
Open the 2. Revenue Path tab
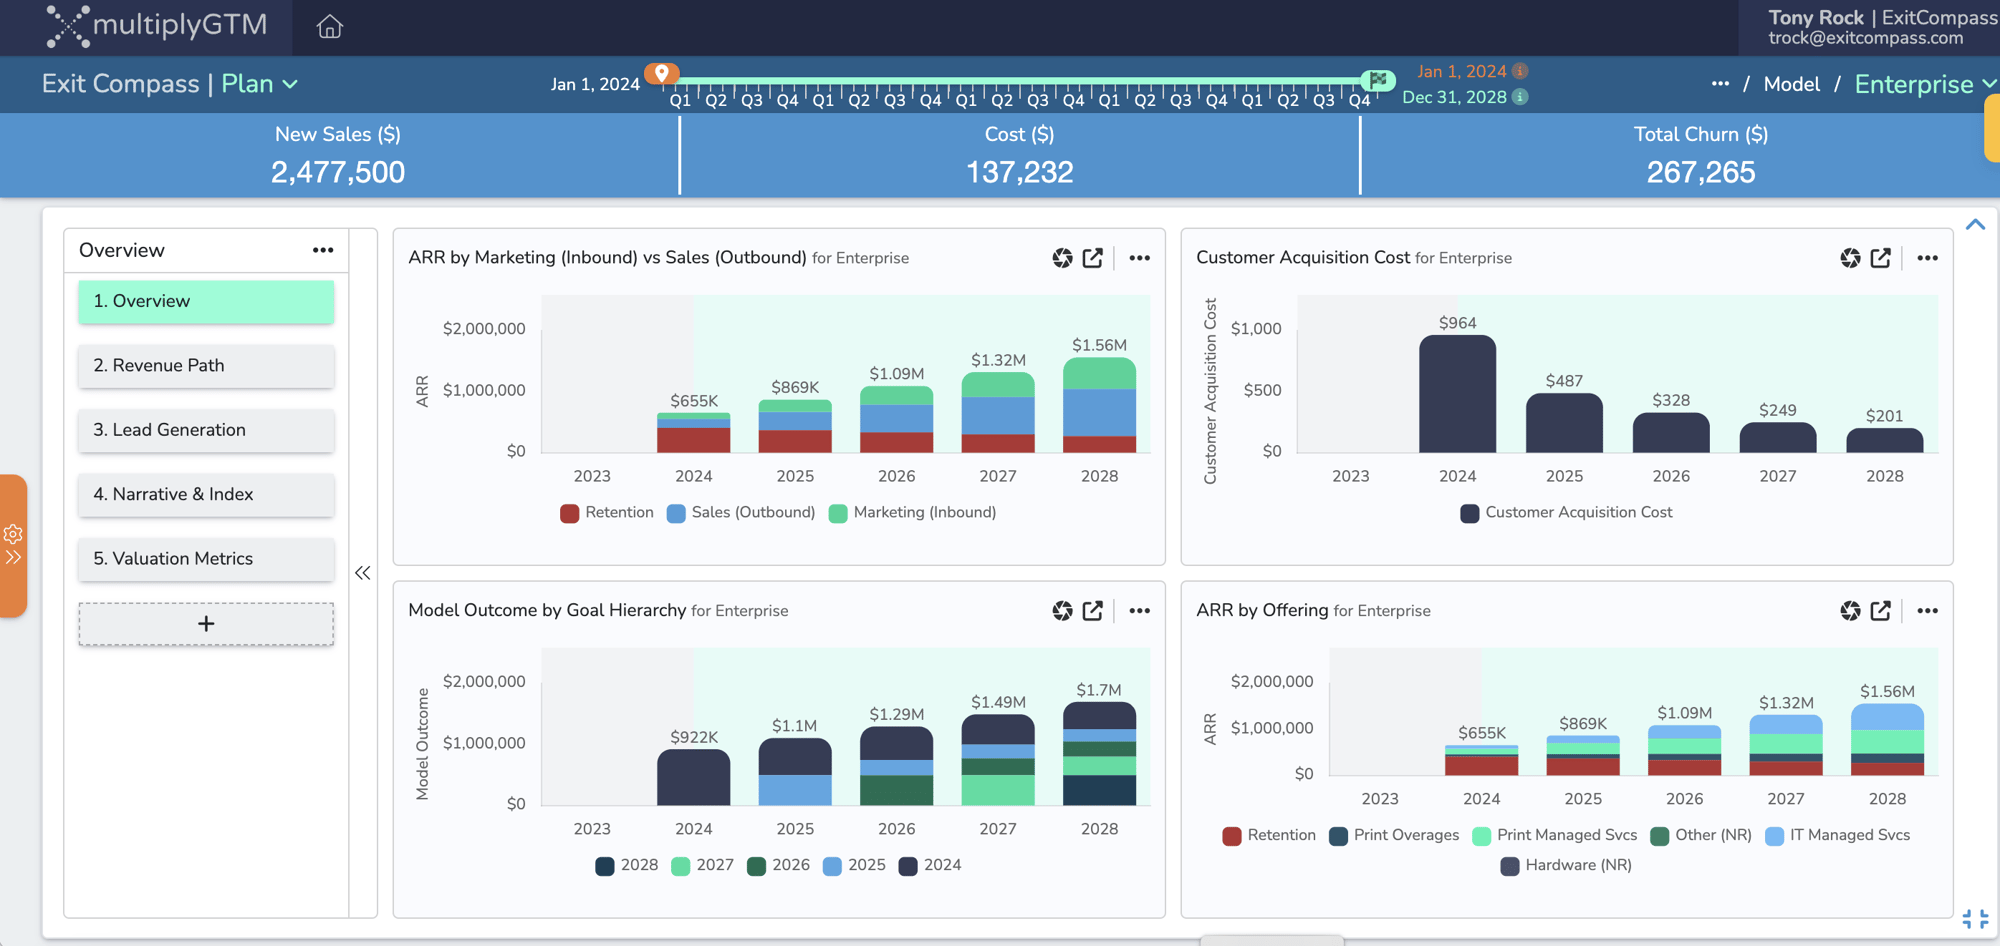click(x=206, y=366)
